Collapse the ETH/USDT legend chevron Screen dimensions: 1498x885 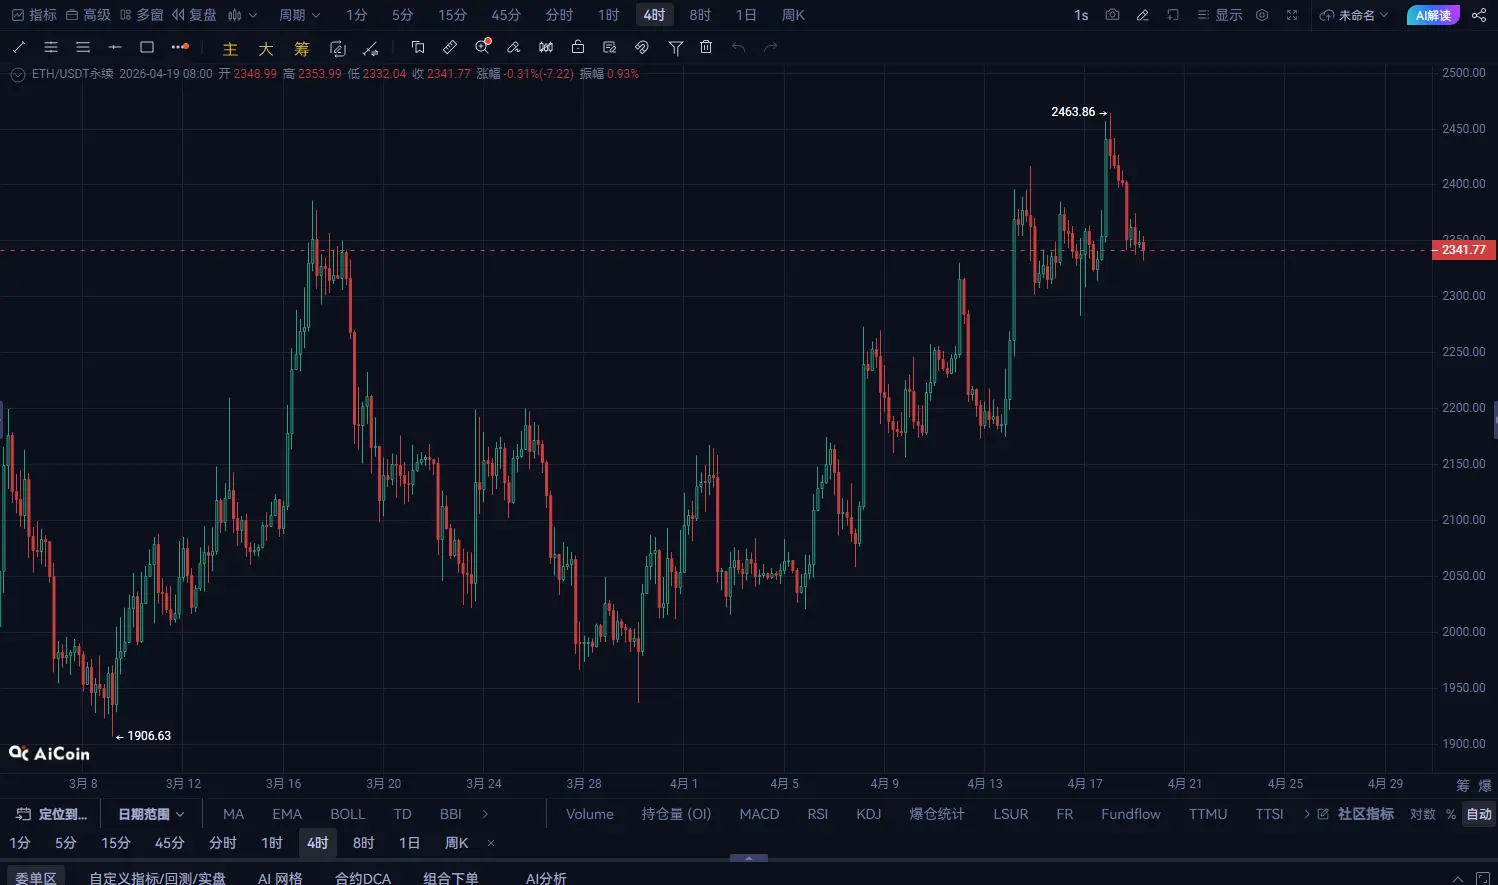click(17, 74)
